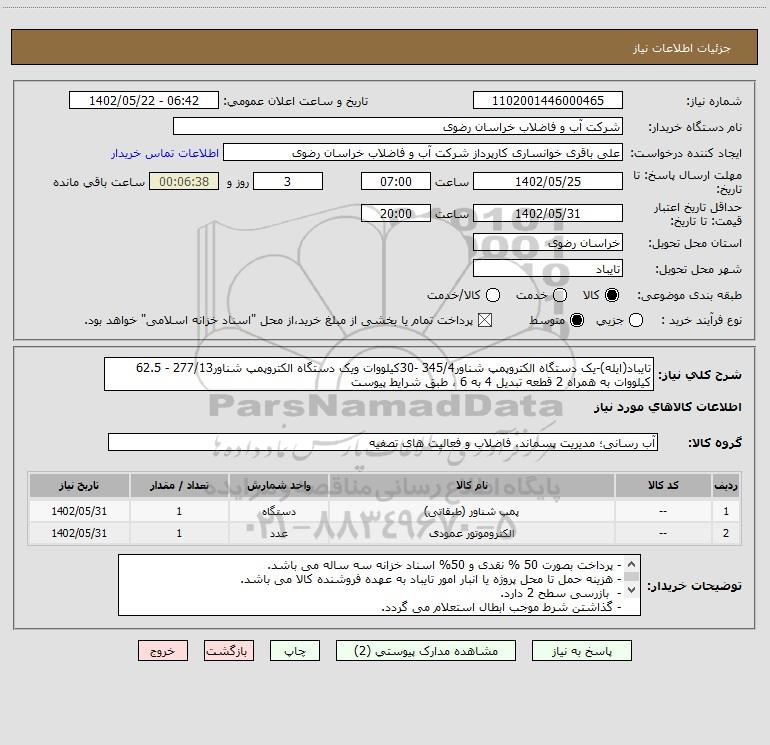Click the خروج exit button
Image resolution: width=770 pixels, height=745 pixels.
point(163,651)
